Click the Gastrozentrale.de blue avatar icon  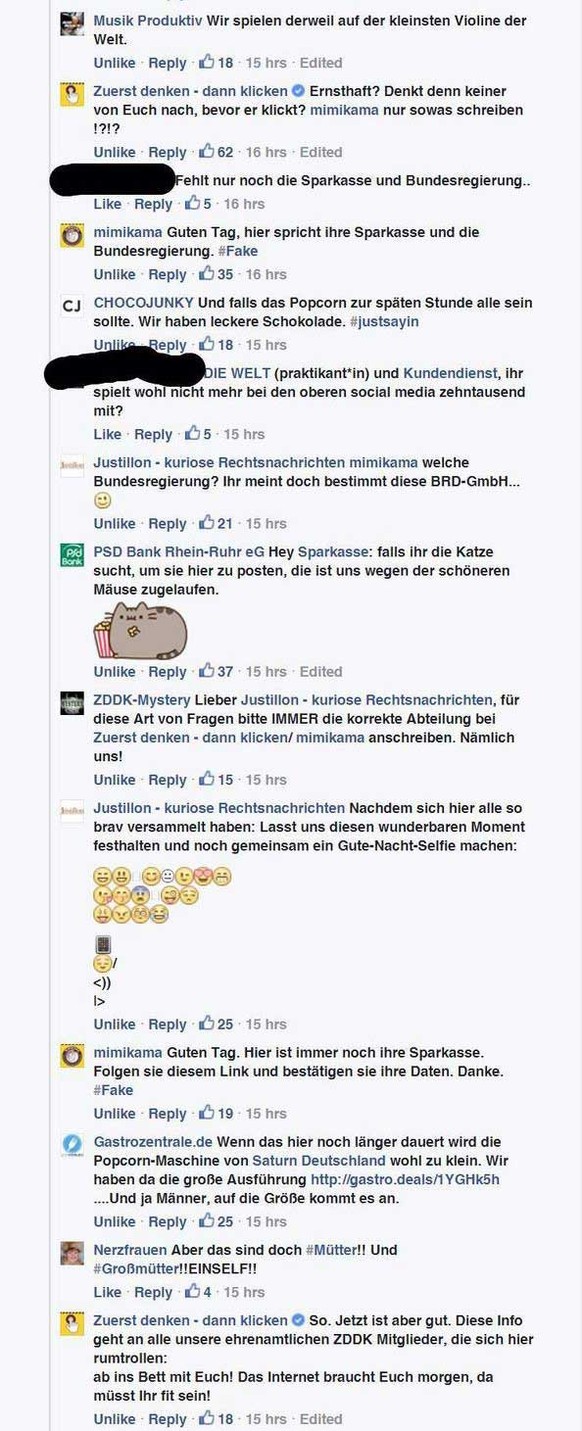(x=72, y=1146)
